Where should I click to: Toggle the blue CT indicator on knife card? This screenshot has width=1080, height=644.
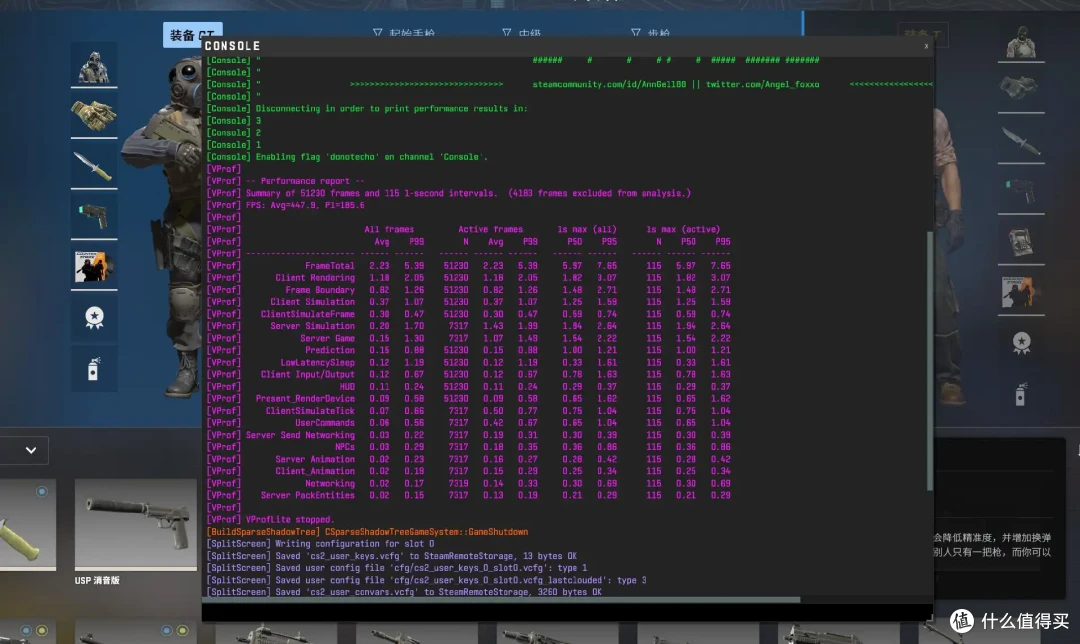(42, 491)
